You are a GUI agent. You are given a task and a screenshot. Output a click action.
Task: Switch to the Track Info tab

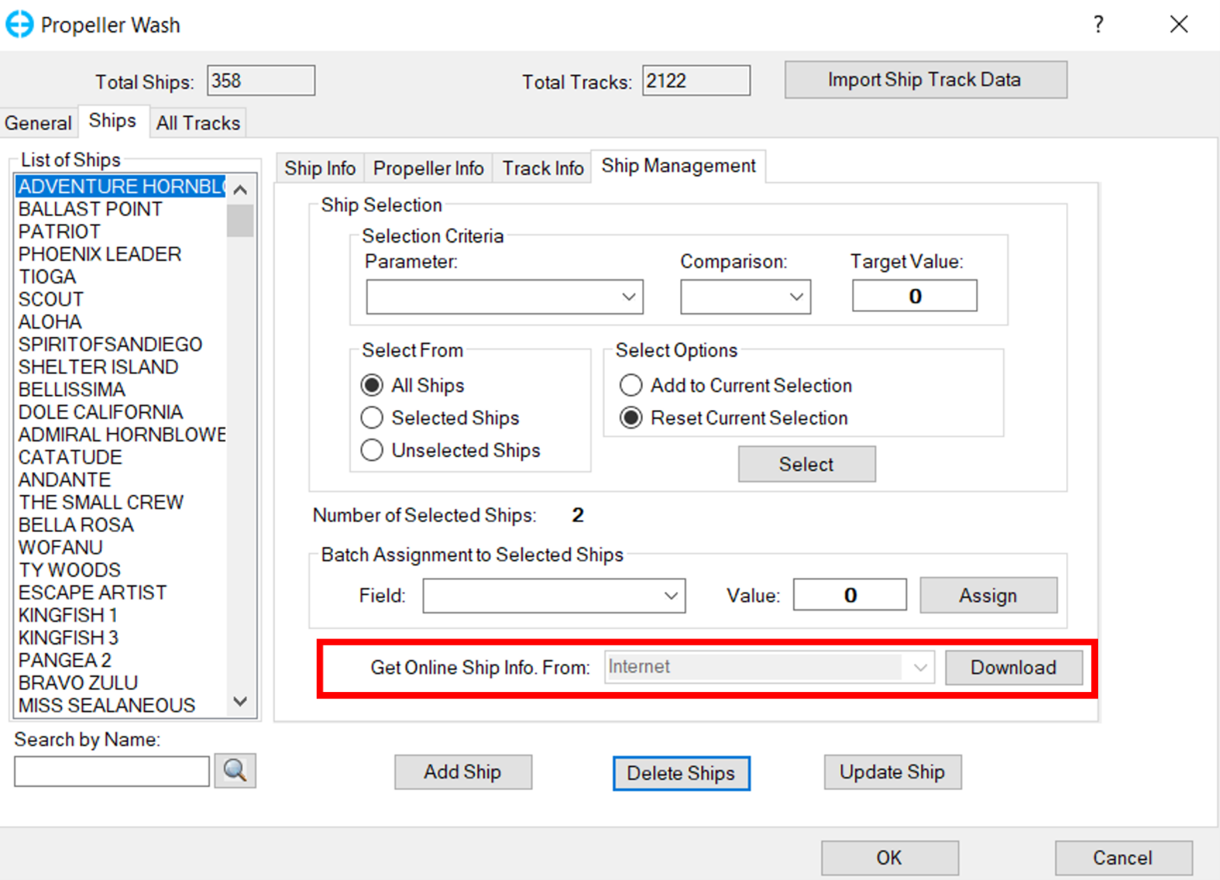pyautogui.click(x=541, y=167)
